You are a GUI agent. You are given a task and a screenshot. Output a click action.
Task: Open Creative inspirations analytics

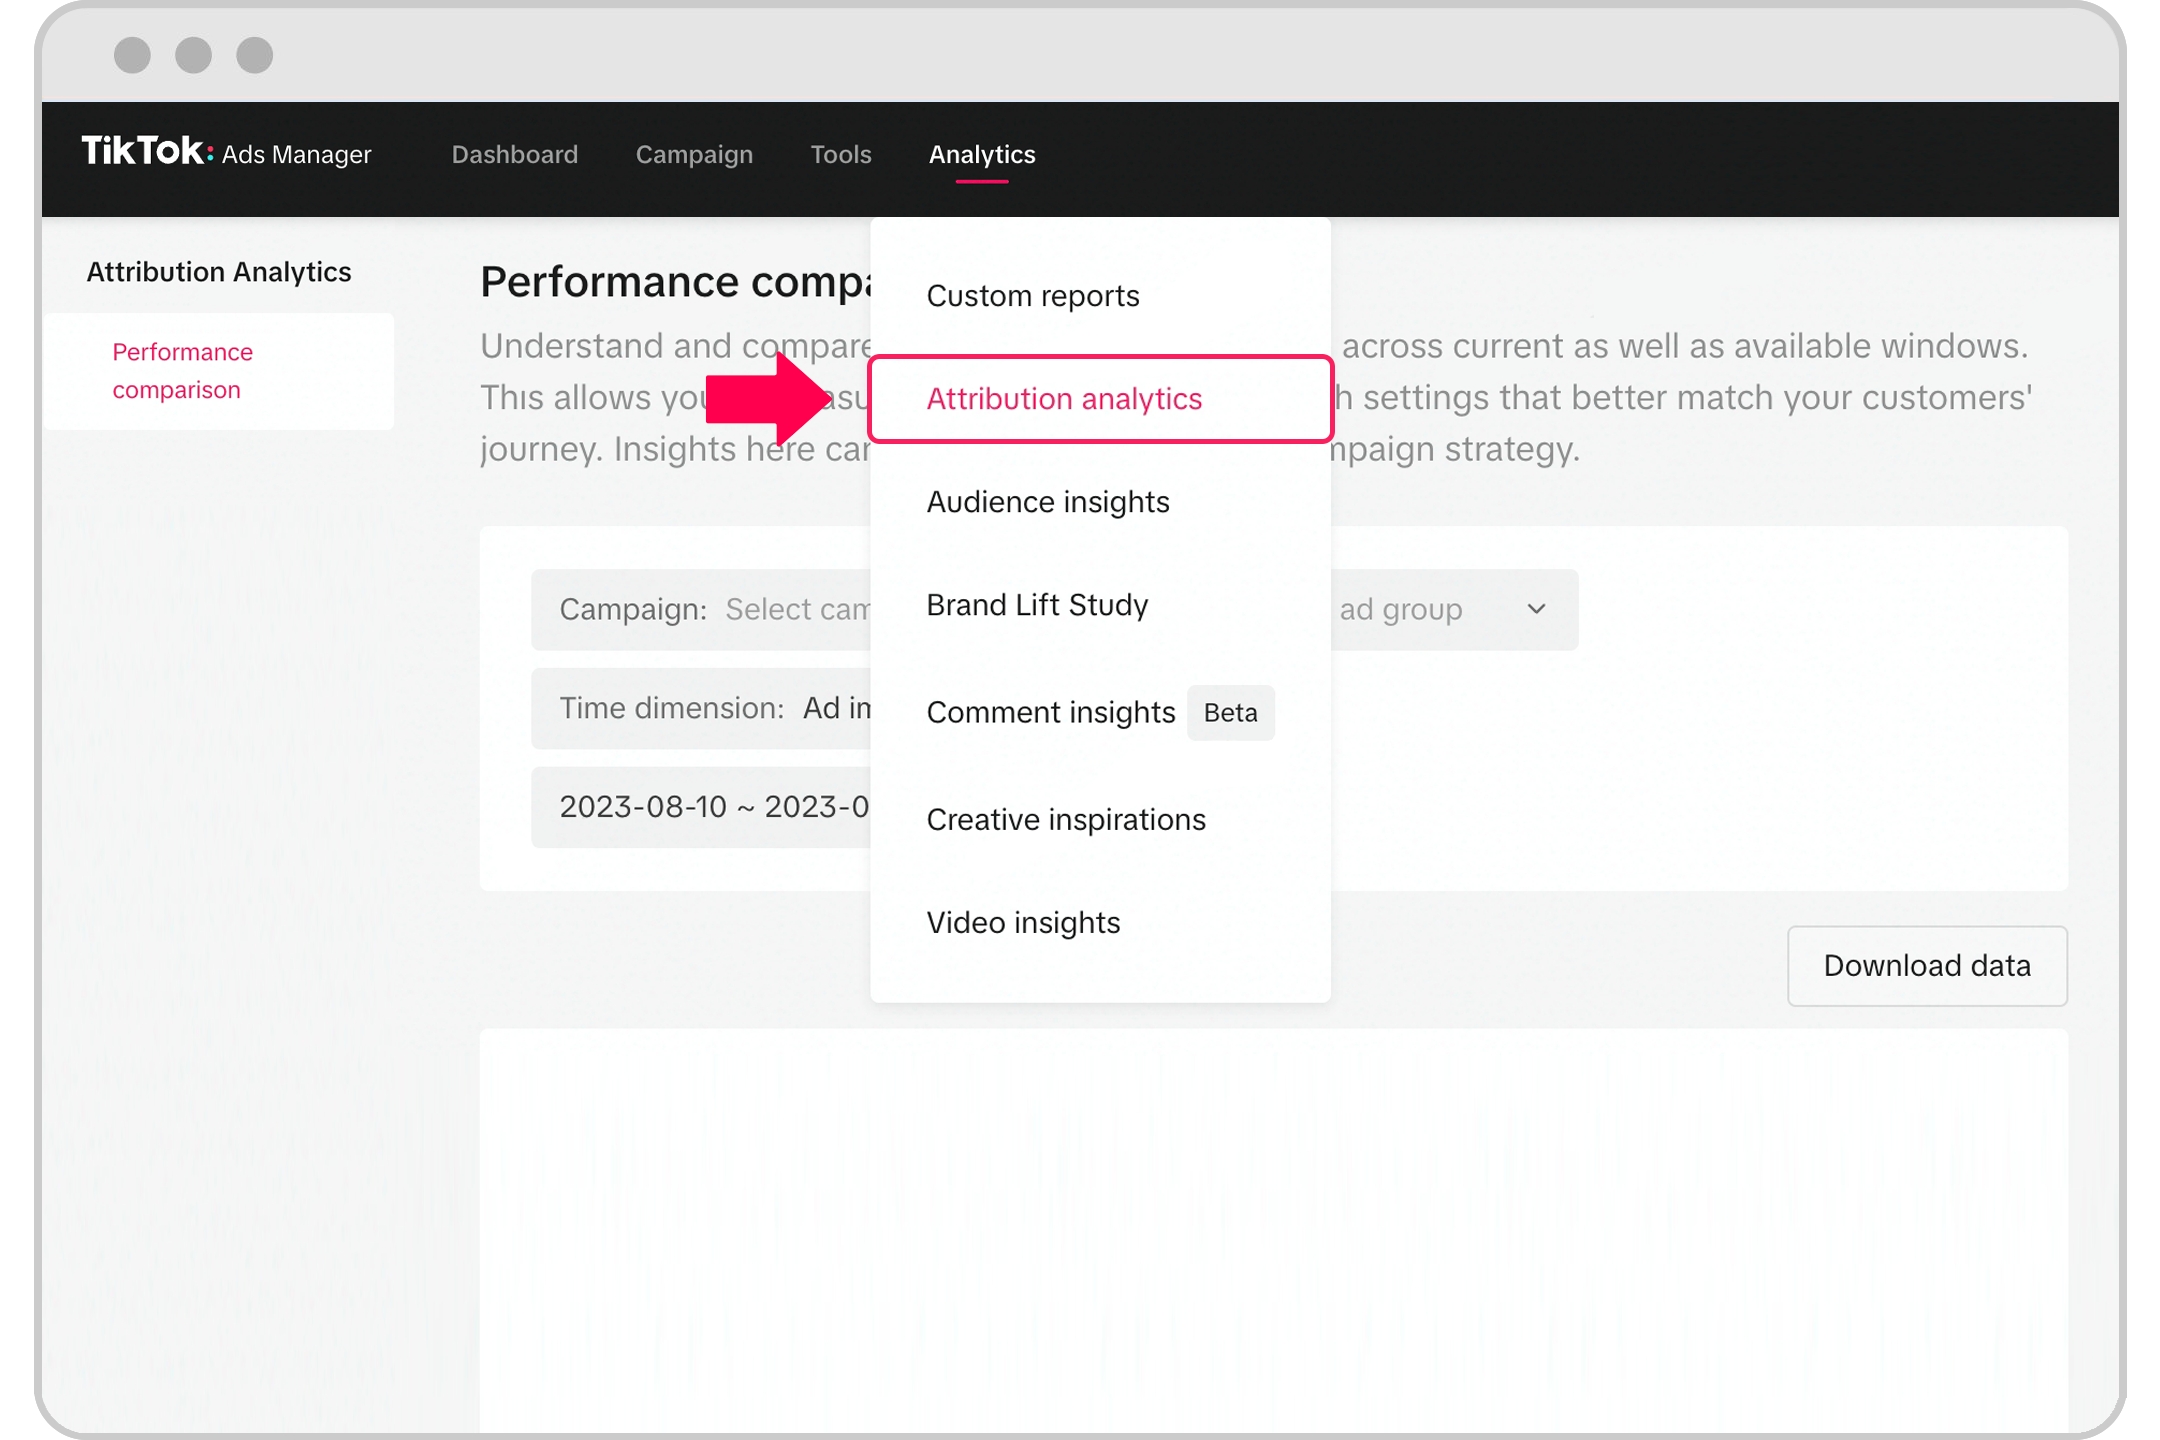click(1066, 818)
